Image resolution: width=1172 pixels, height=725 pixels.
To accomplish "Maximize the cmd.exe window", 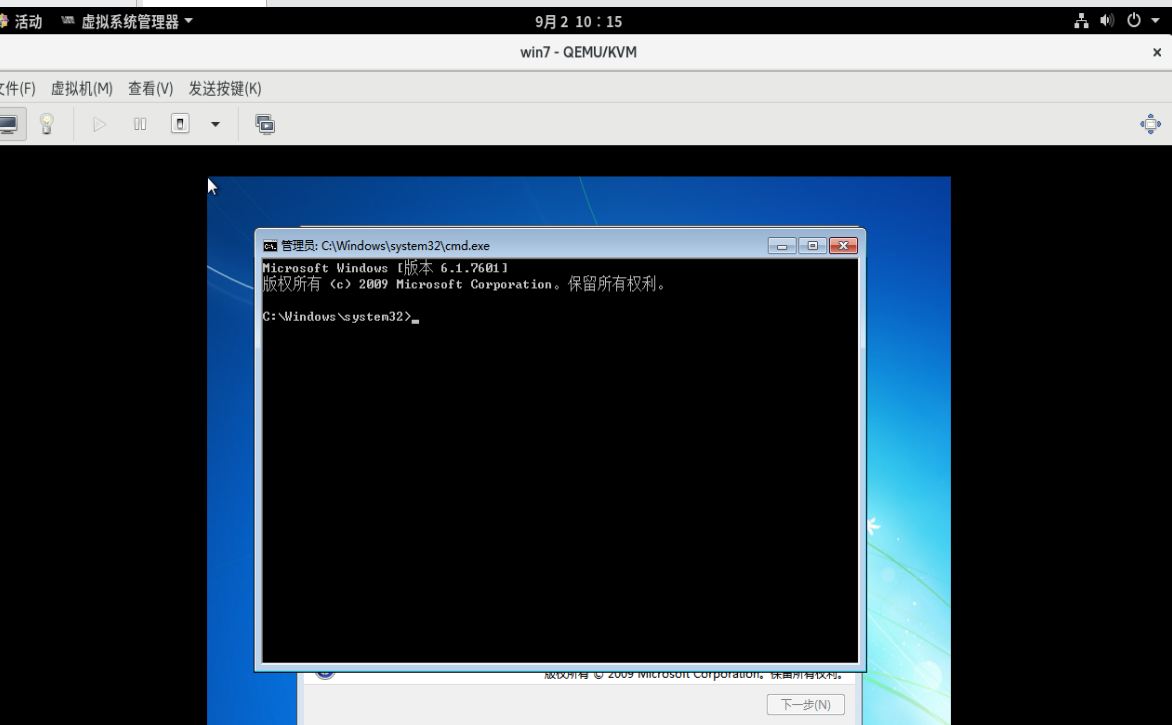I will coord(812,246).
